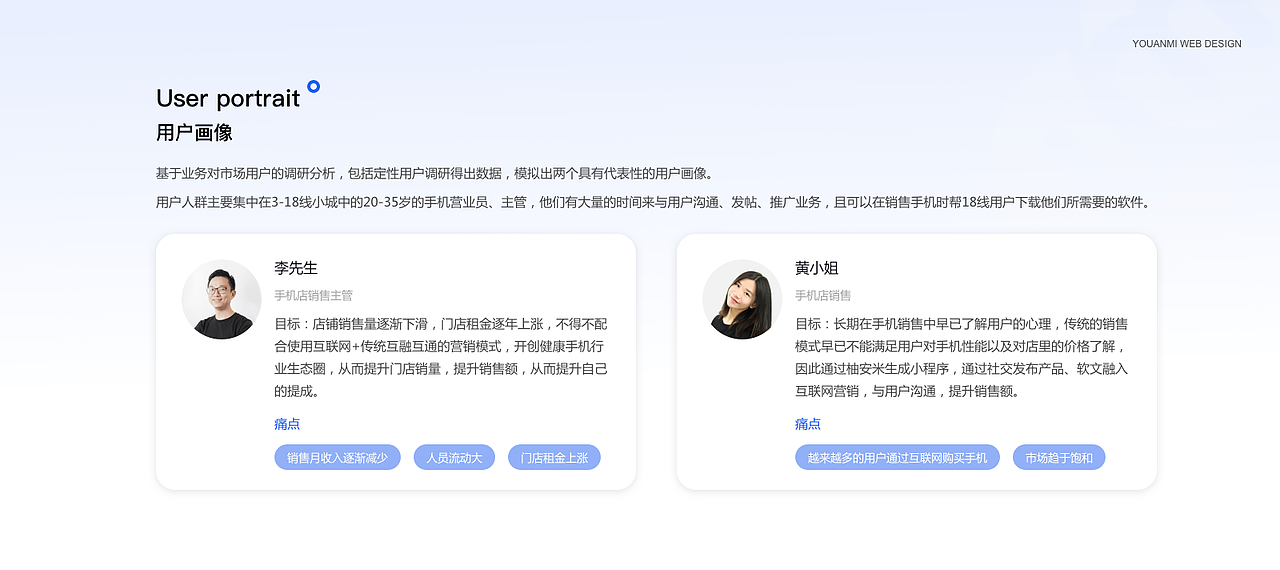Click the goal paragraph in 李先生 card
The width and height of the screenshot is (1280, 570).
point(441,357)
